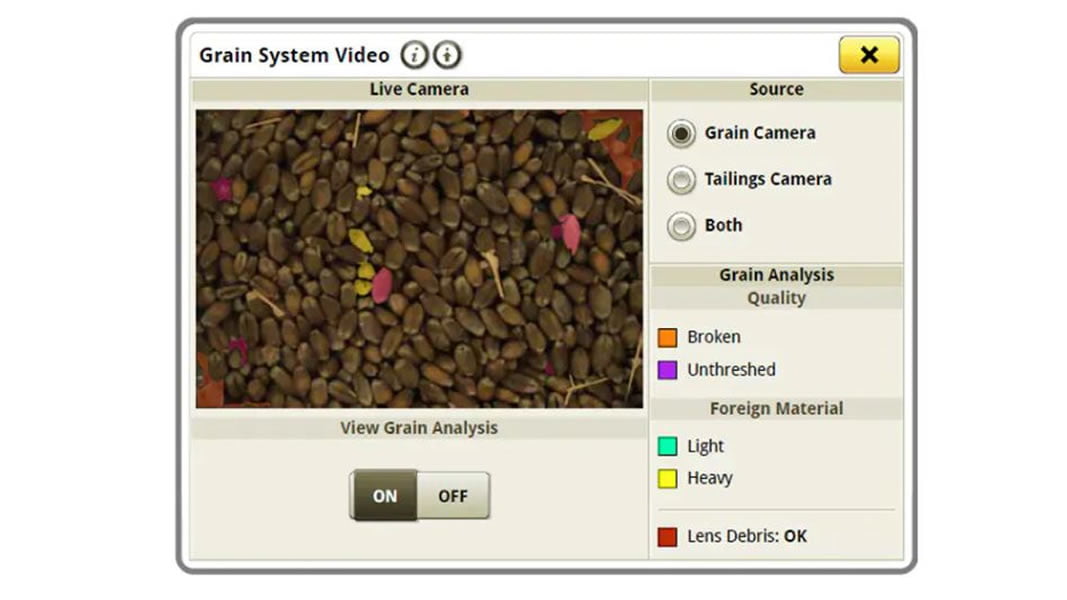Click the purple Unthreshed color swatch
This screenshot has height=600, width=1067.
(667, 370)
